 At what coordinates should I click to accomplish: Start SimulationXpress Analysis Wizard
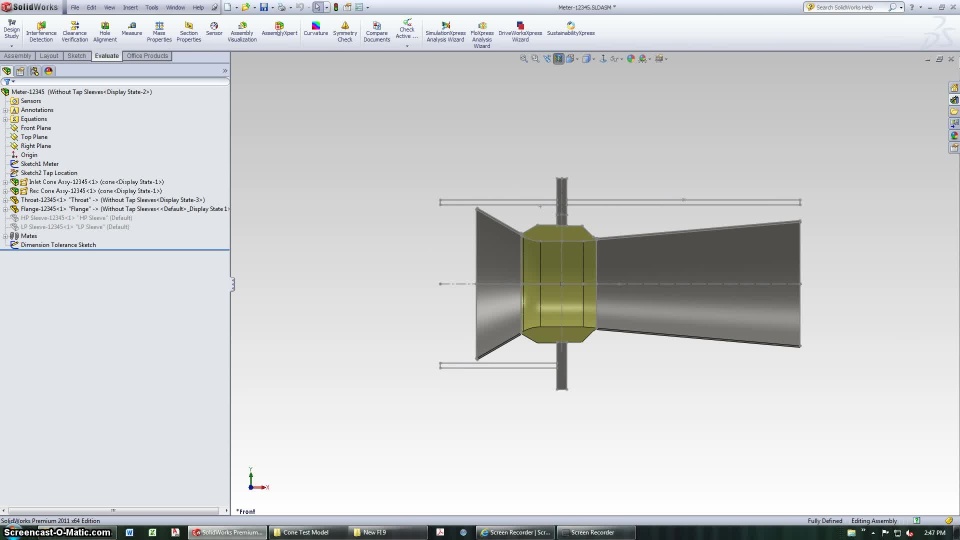pyautogui.click(x=445, y=32)
